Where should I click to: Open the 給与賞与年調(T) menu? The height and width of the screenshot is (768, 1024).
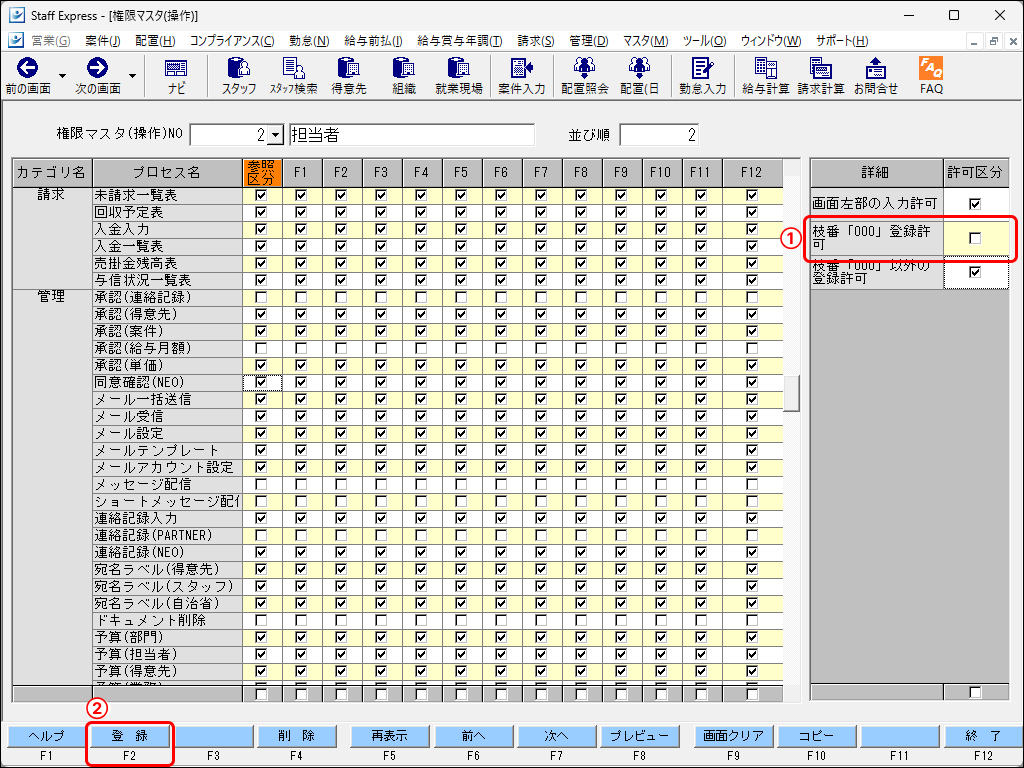460,40
